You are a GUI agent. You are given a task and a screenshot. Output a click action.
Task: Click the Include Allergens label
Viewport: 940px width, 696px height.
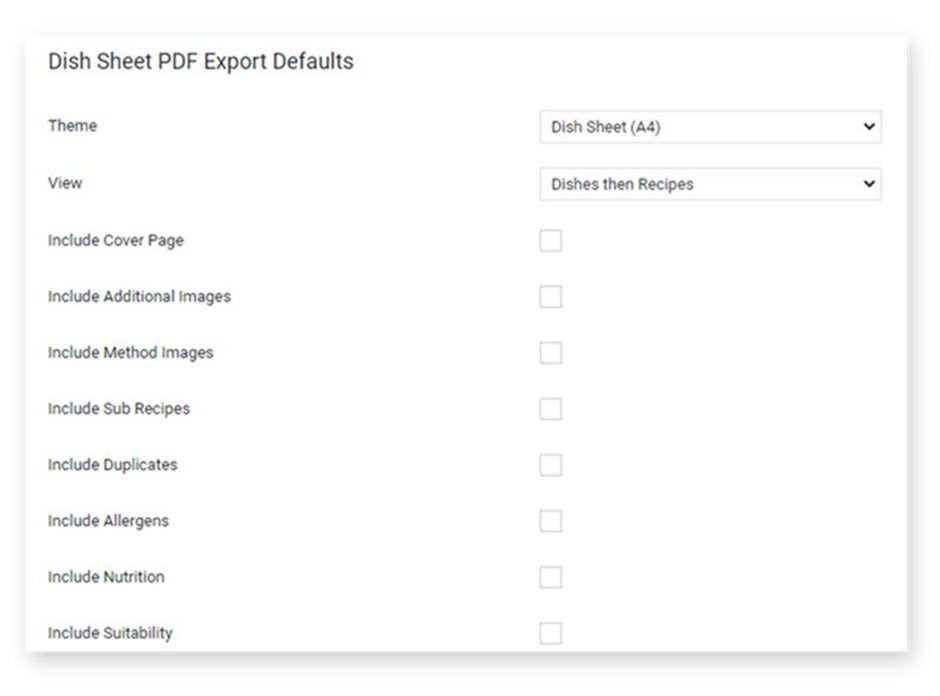coord(109,520)
